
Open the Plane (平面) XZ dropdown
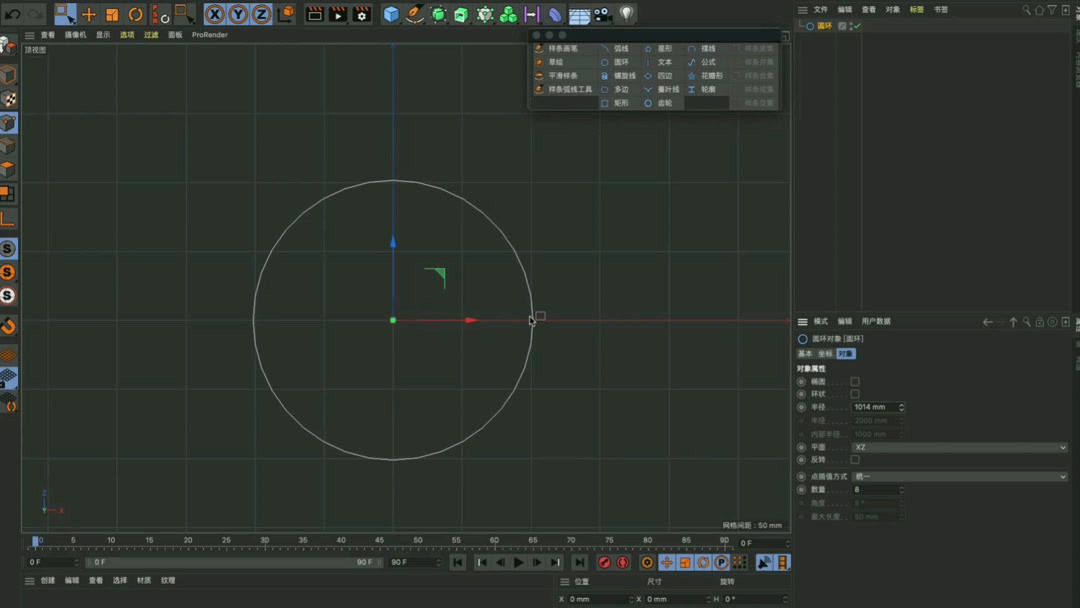pos(953,447)
